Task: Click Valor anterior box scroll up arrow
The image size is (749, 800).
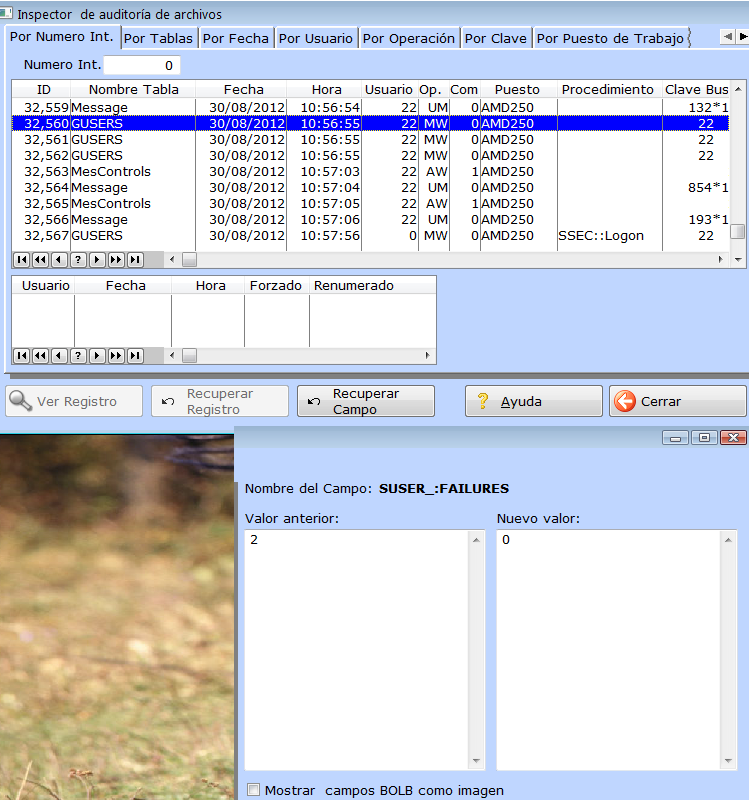Action: click(476, 540)
